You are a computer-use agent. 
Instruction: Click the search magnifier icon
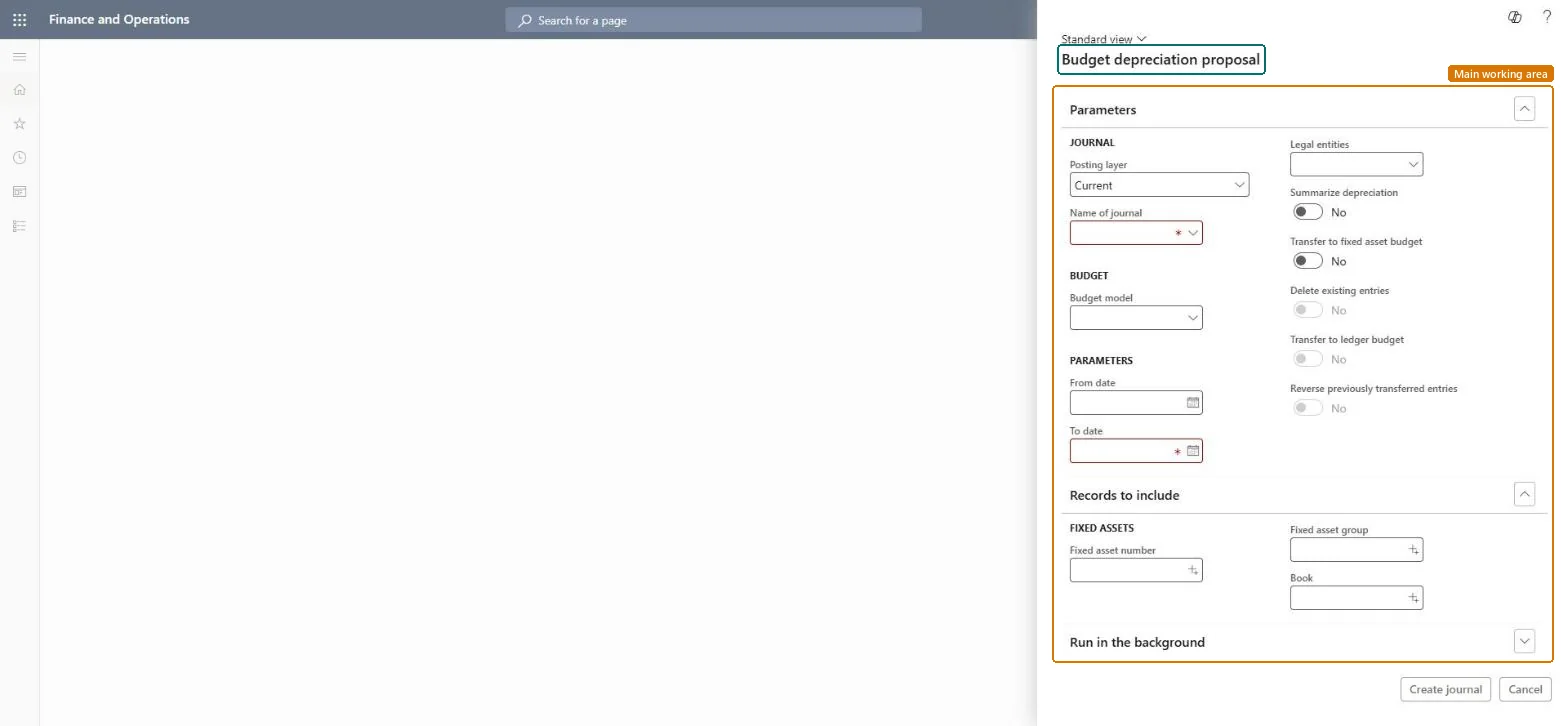(525, 20)
